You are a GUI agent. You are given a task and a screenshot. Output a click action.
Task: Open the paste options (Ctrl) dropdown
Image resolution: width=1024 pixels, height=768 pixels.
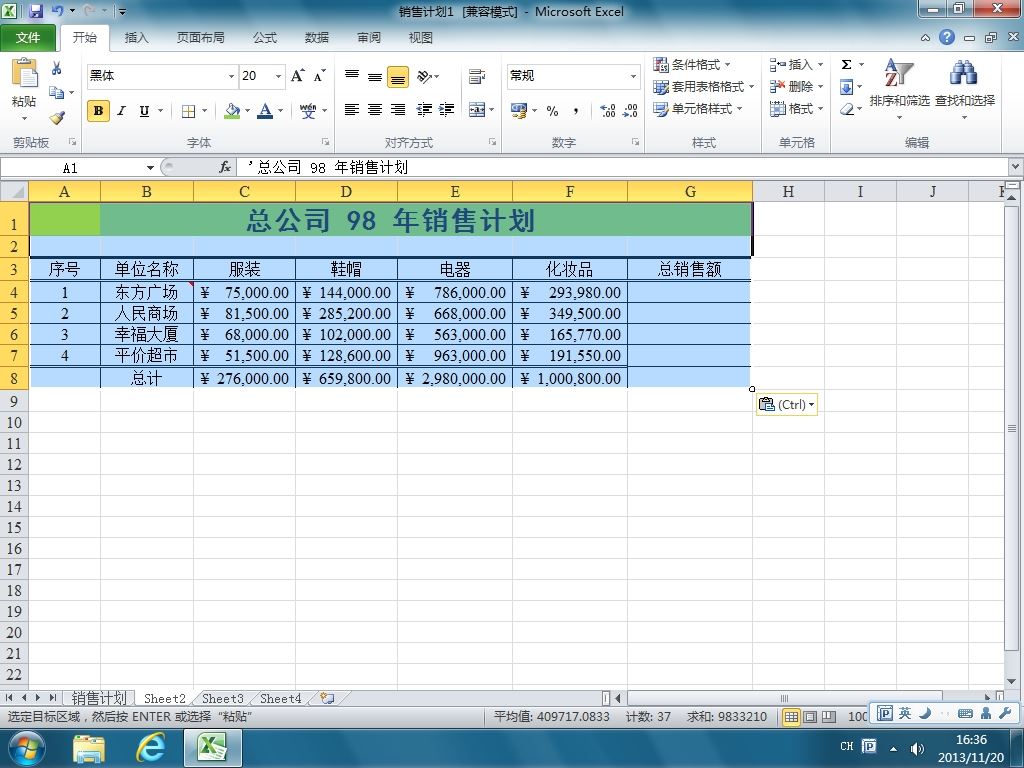[x=787, y=405]
